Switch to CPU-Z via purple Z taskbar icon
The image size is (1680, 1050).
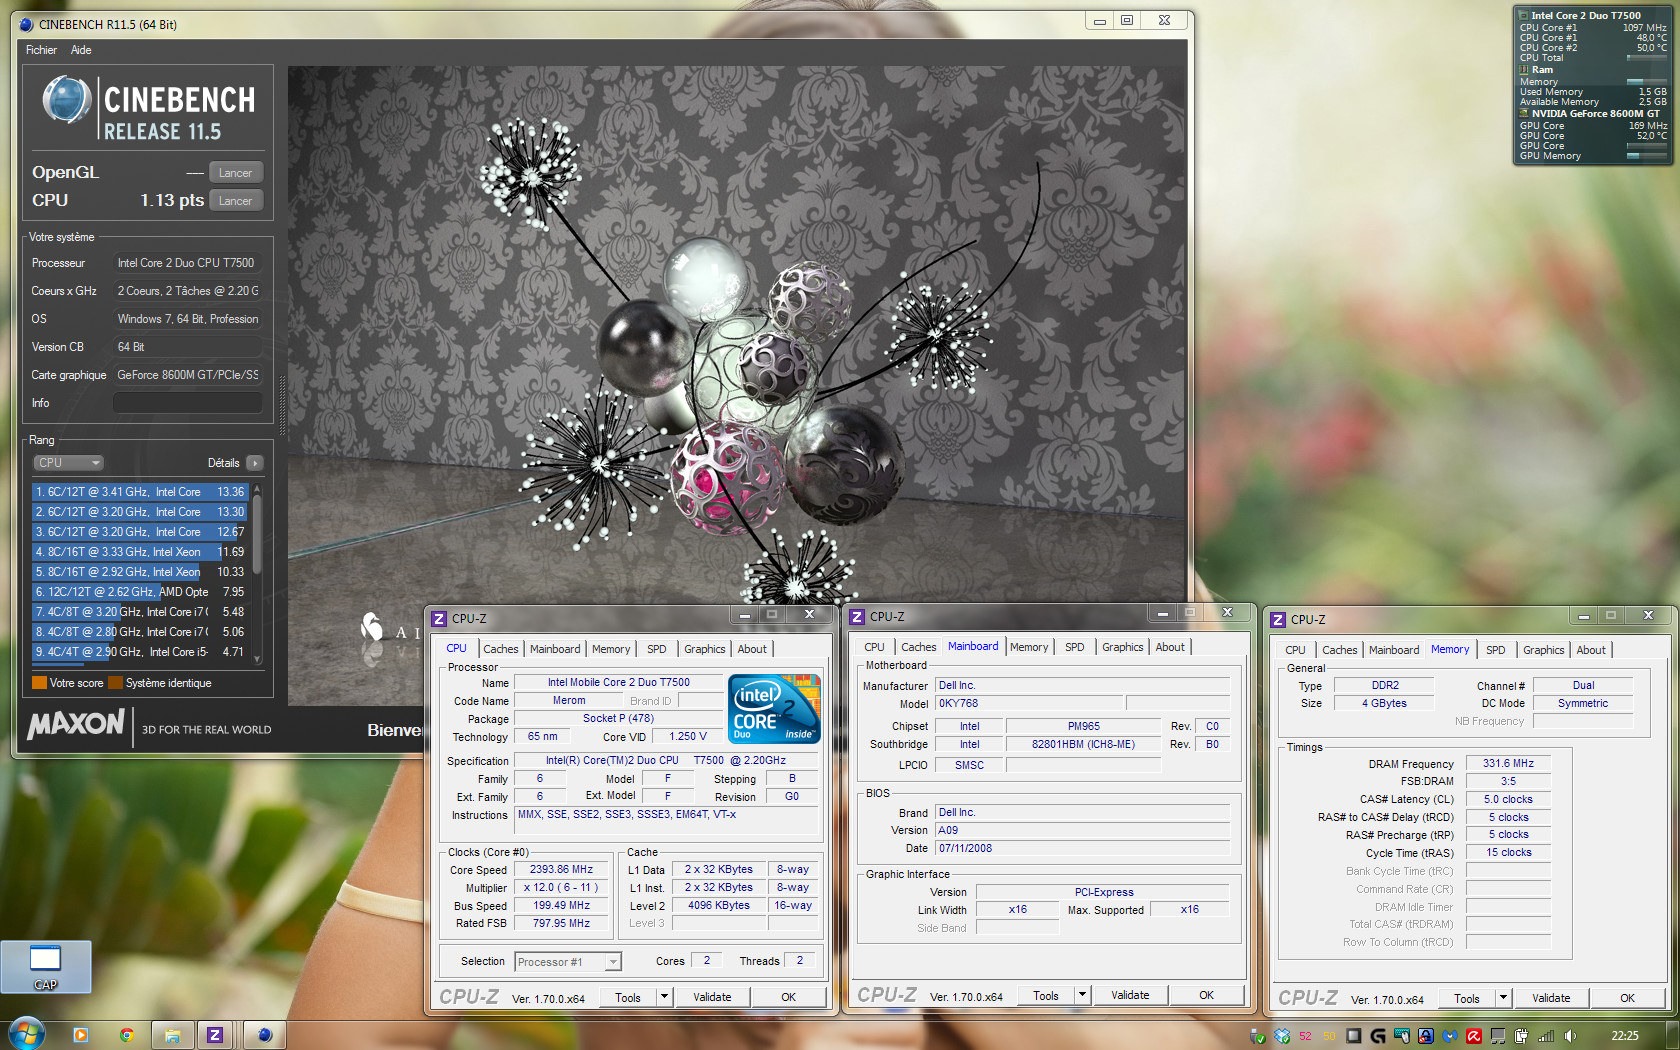point(214,1035)
